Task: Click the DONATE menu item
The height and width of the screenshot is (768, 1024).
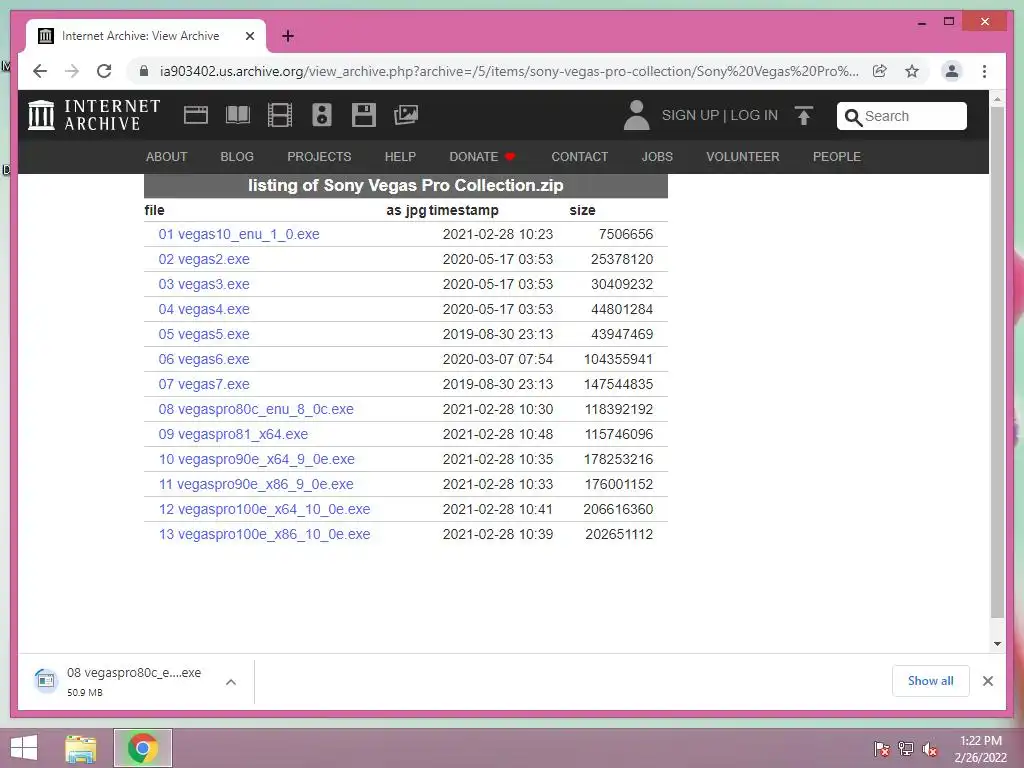Action: tap(483, 157)
